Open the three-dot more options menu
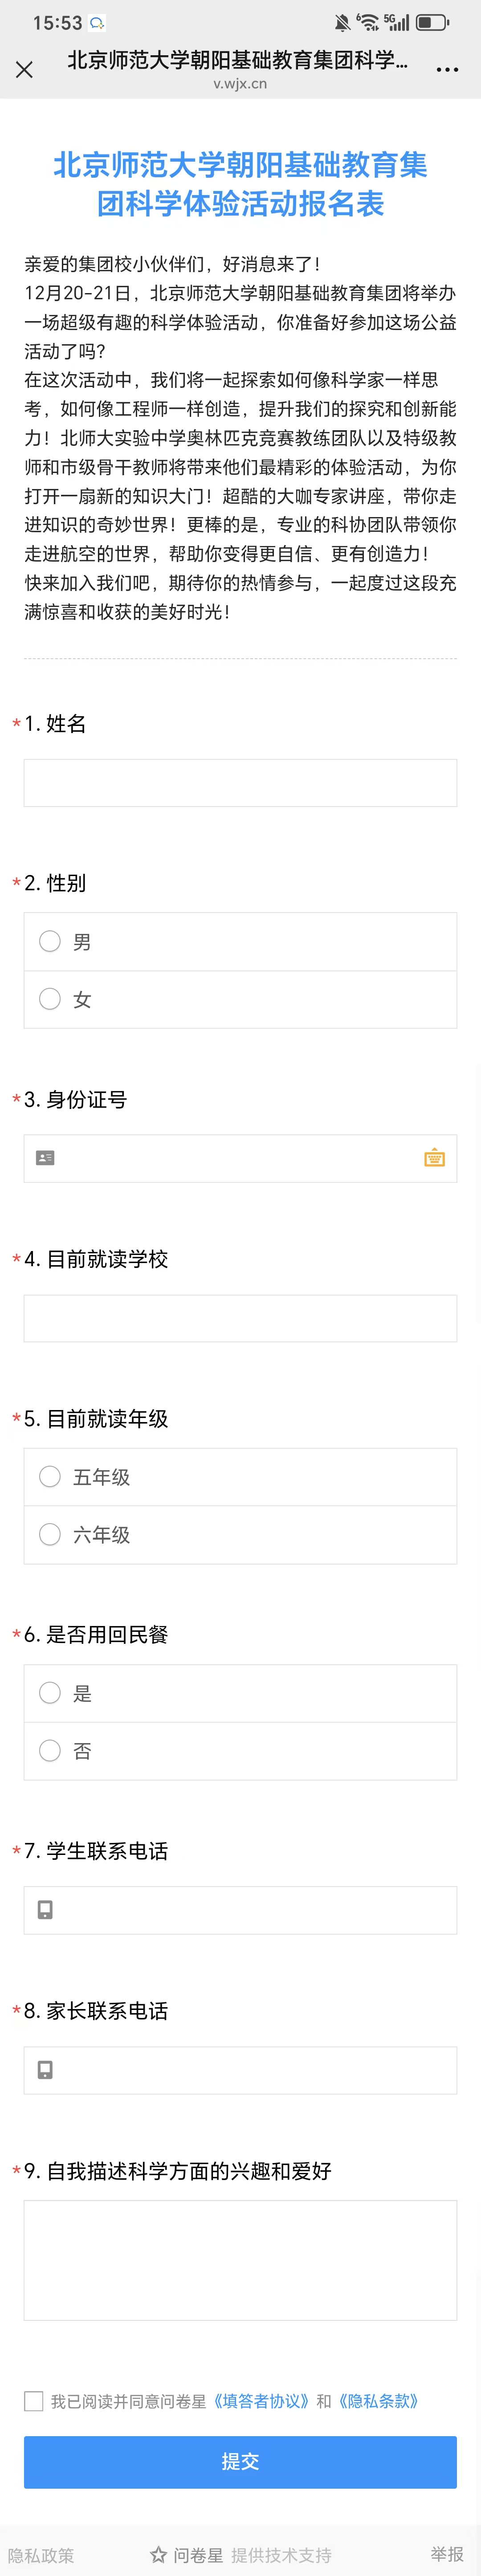The width and height of the screenshot is (481, 2576). tap(447, 69)
